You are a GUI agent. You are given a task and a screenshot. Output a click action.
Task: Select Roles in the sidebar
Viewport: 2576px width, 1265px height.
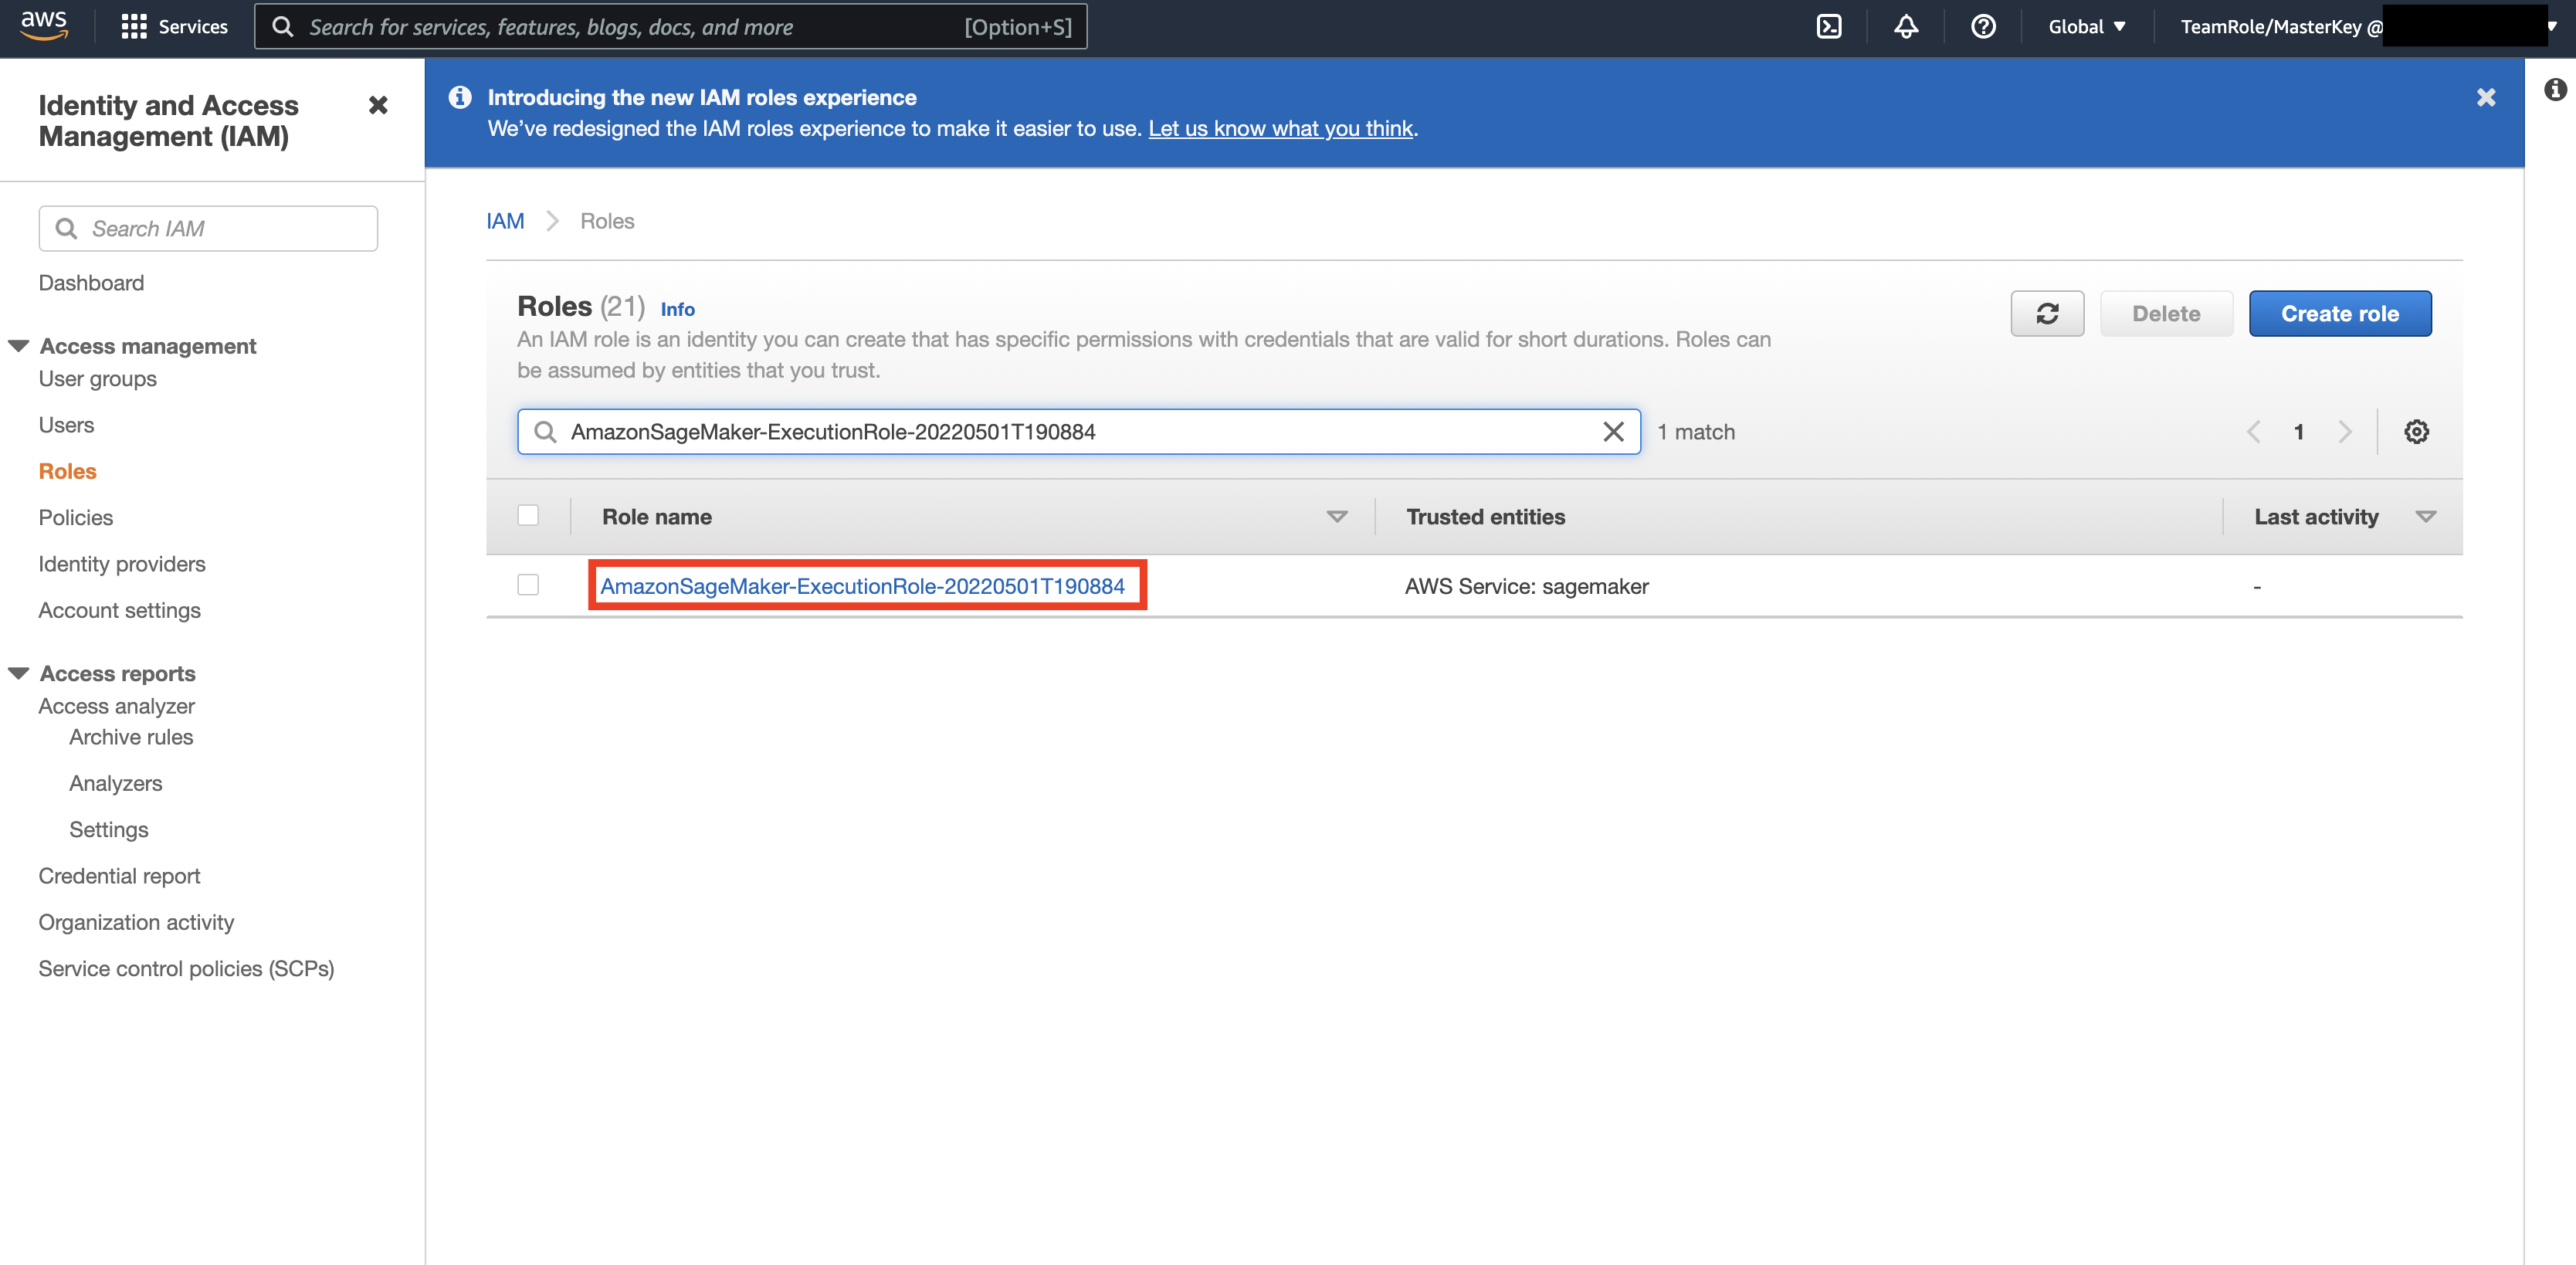pos(67,471)
